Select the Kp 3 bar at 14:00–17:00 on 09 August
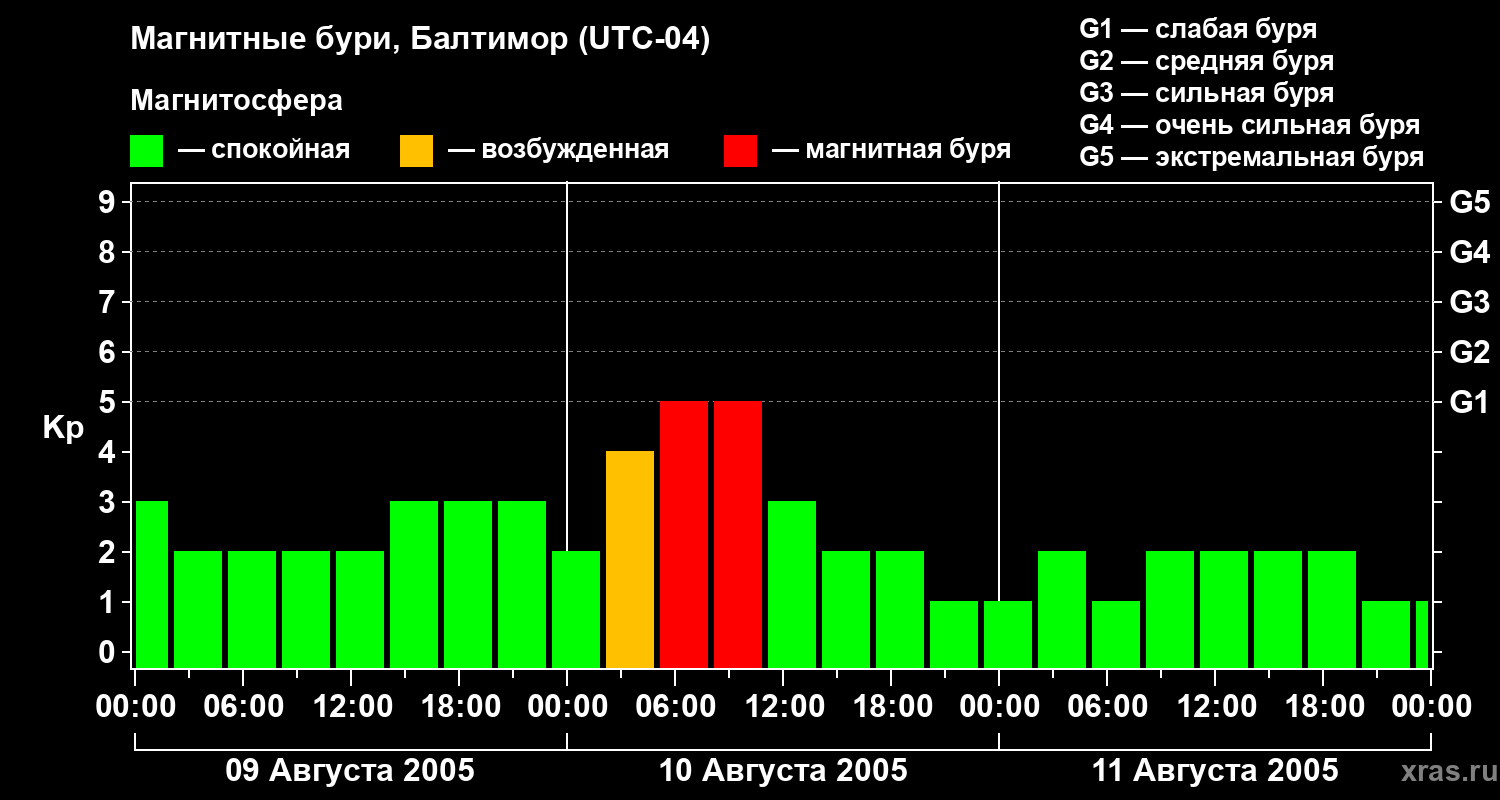Screen dimensions: 1500x800 (414, 584)
